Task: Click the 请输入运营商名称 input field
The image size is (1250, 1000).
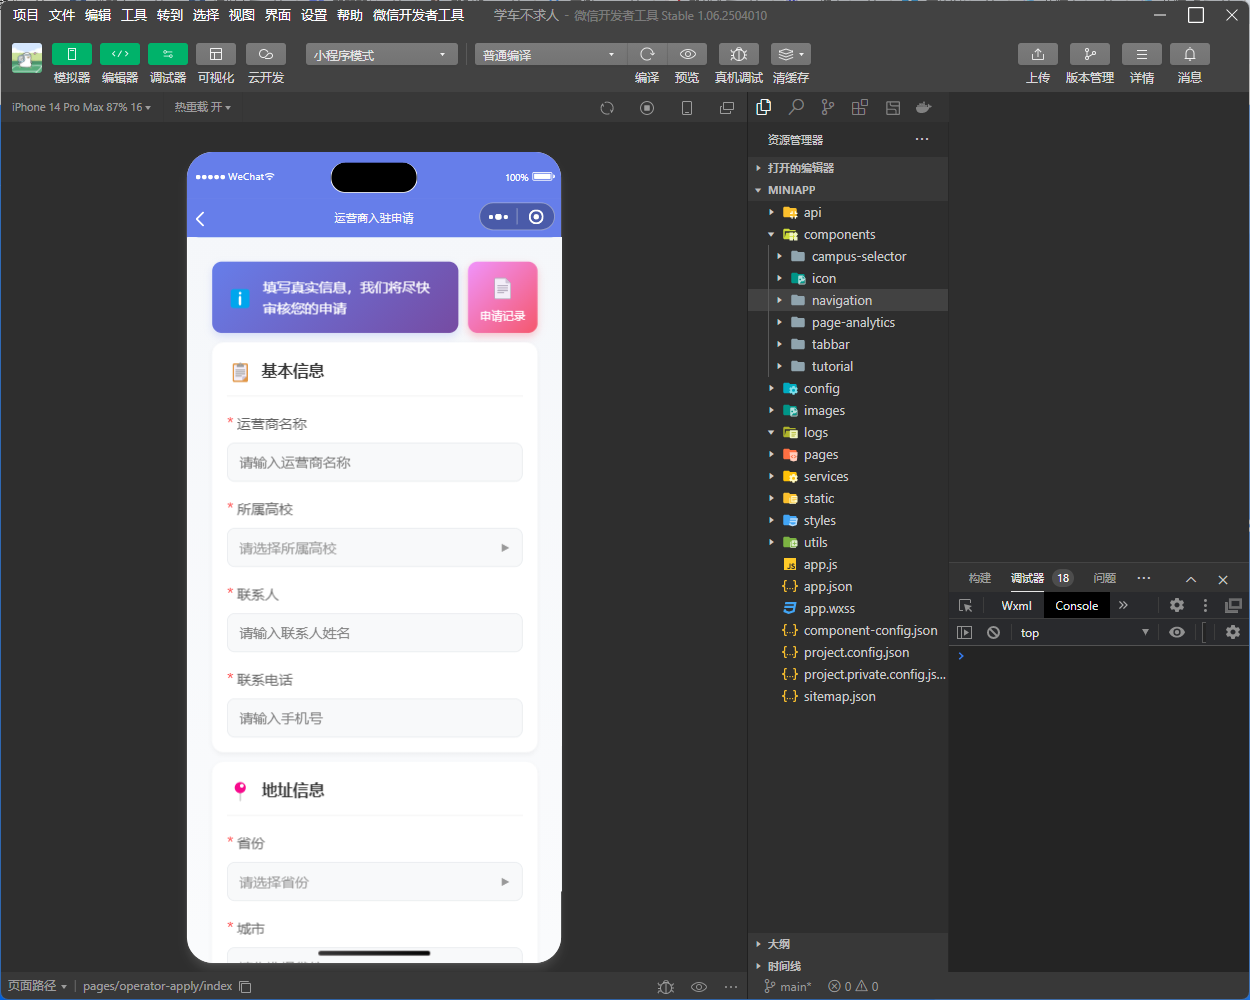Action: pyautogui.click(x=374, y=462)
